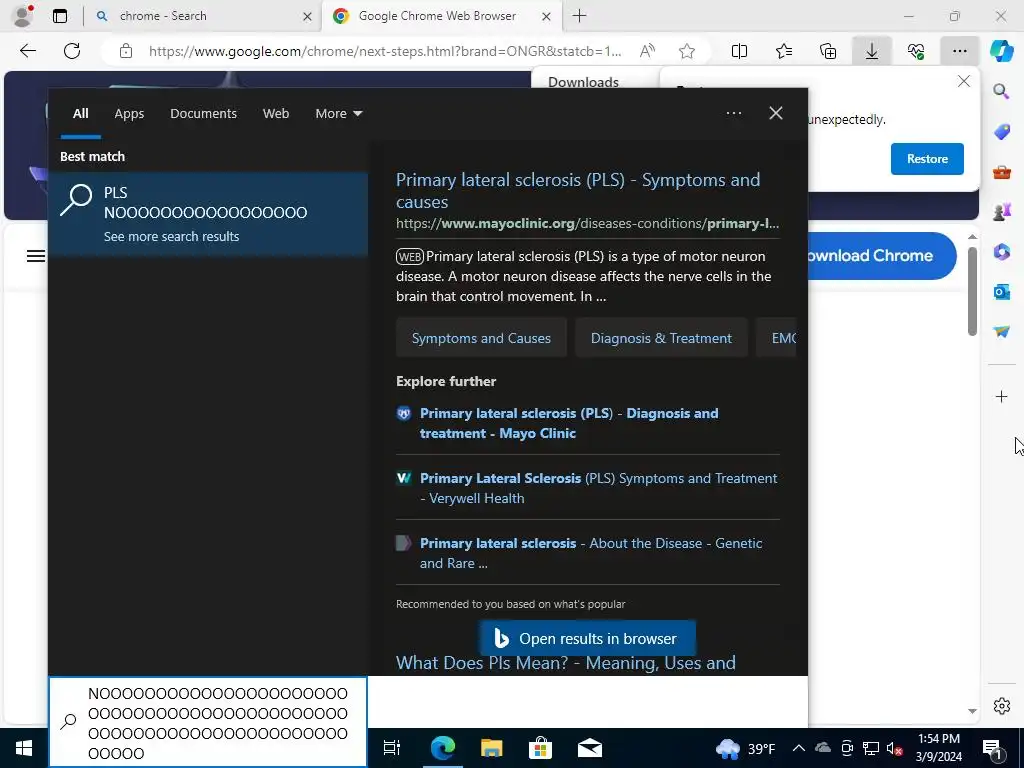
Task: Select the All search filter tab
Action: [80, 114]
